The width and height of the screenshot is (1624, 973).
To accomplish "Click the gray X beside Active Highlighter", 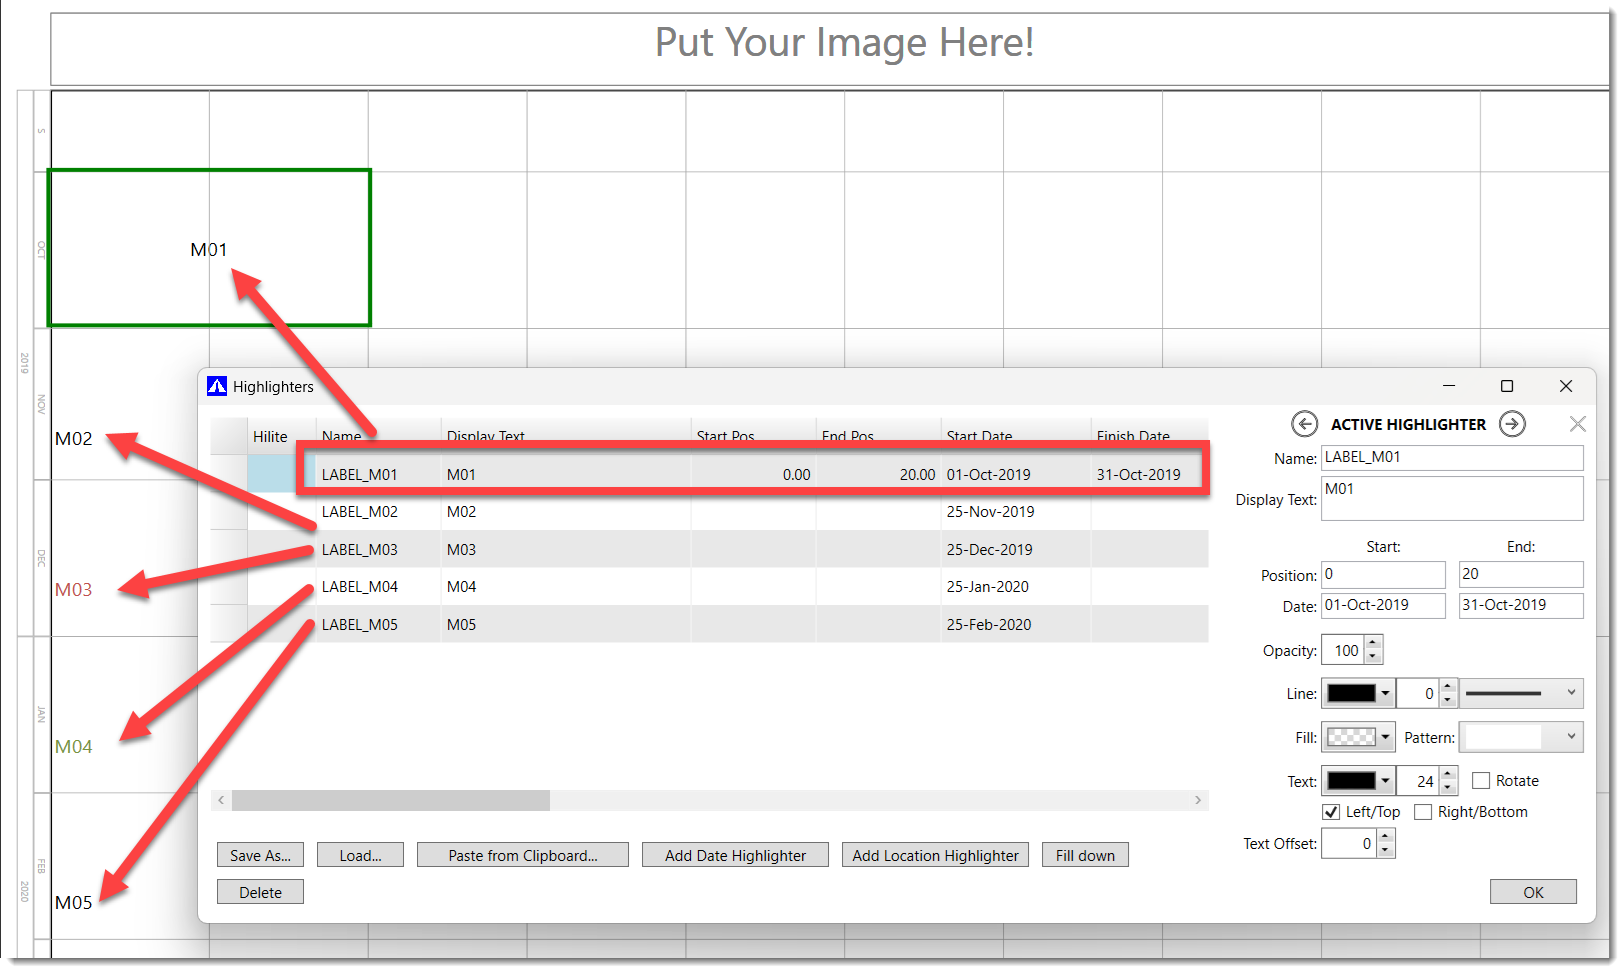I will click(1577, 424).
